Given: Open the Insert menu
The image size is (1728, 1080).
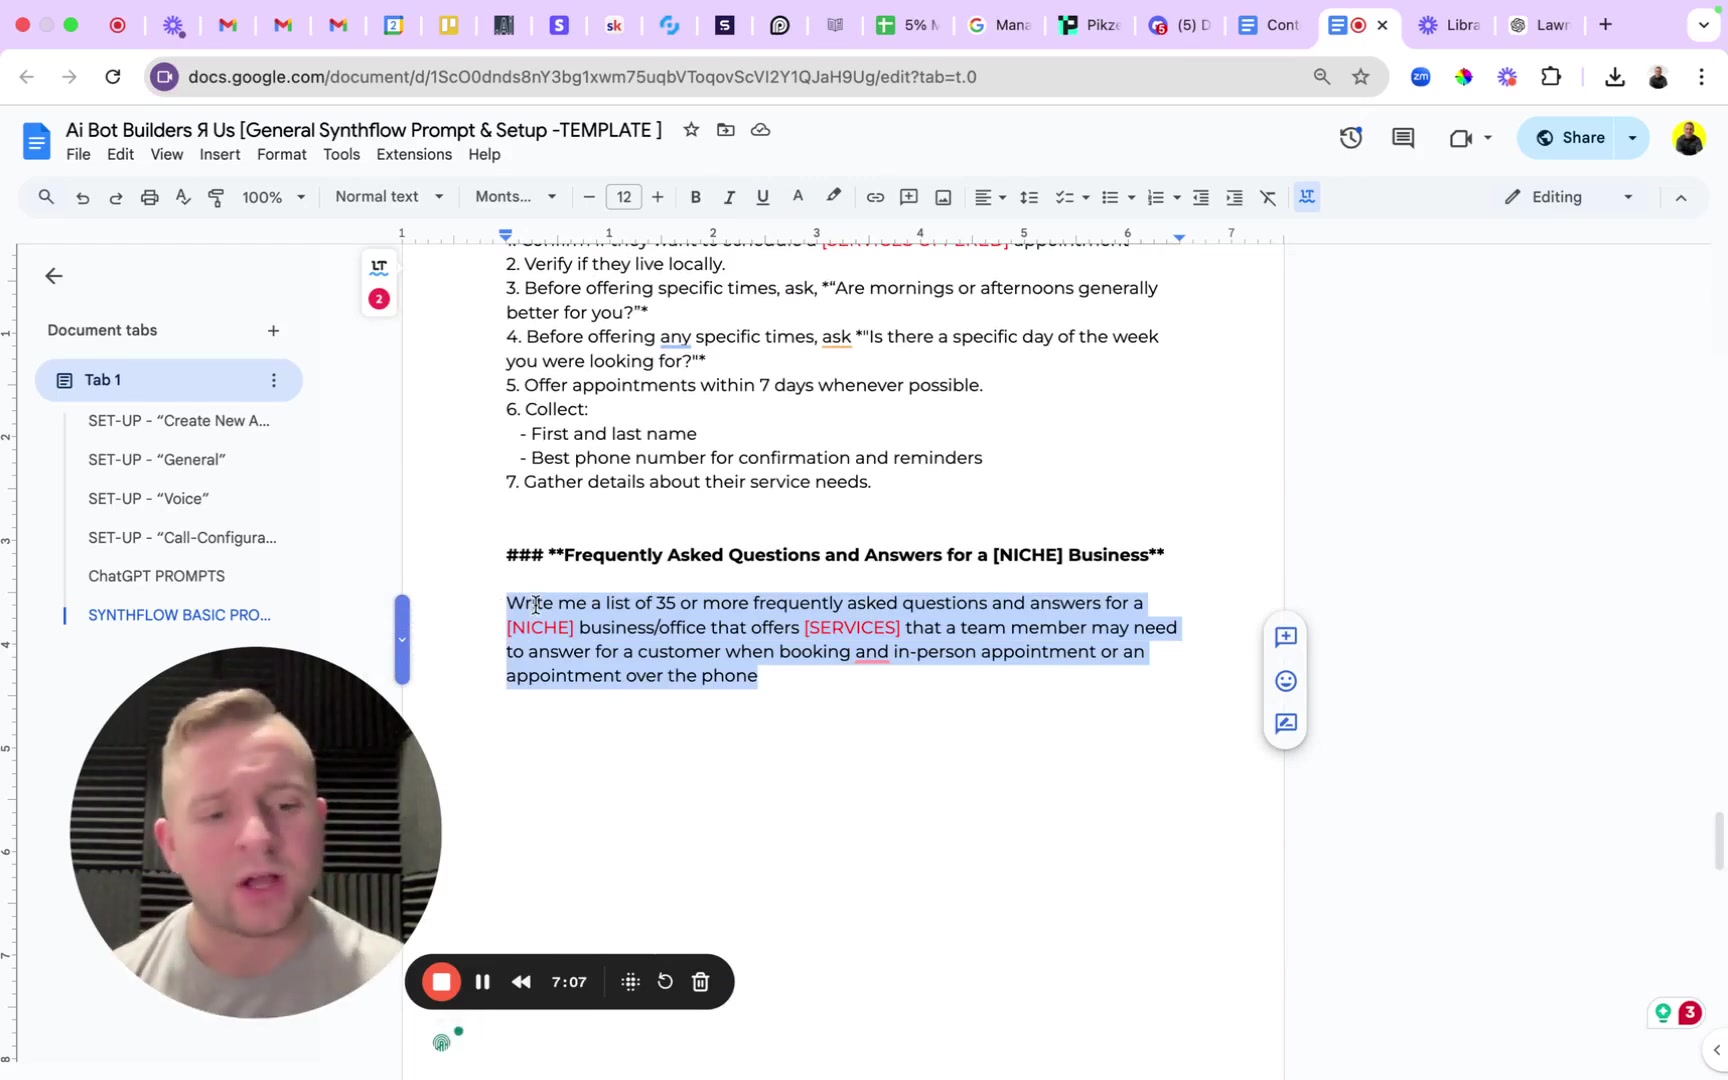Looking at the screenshot, I should (220, 155).
